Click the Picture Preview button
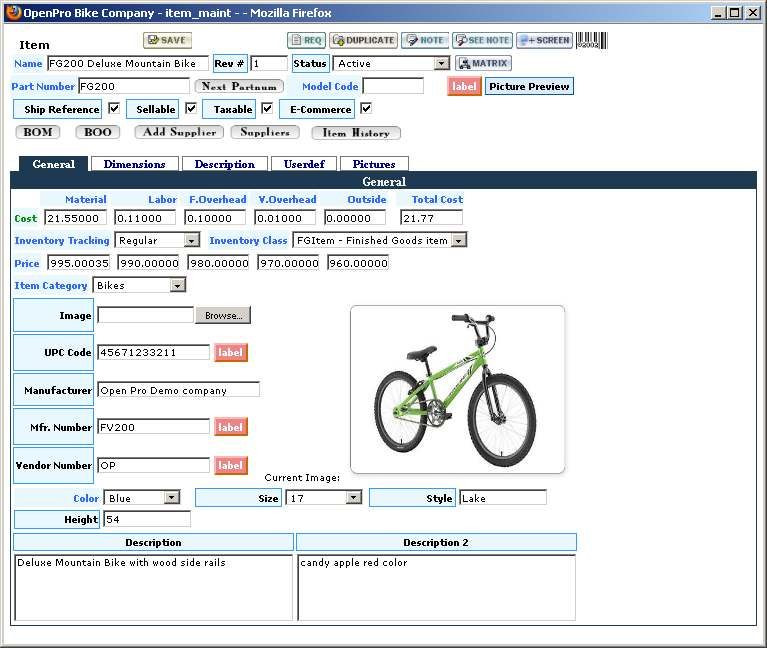 coord(529,87)
